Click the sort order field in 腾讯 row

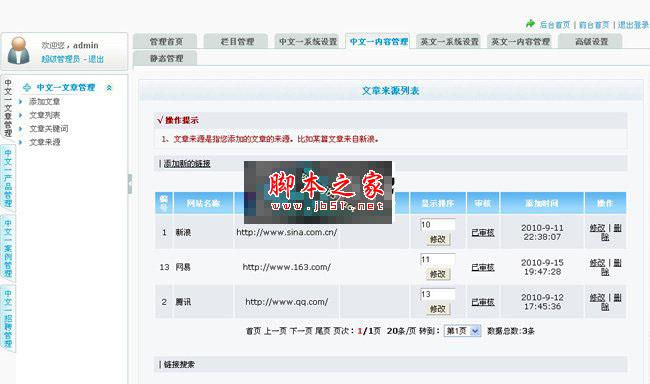tap(438, 294)
